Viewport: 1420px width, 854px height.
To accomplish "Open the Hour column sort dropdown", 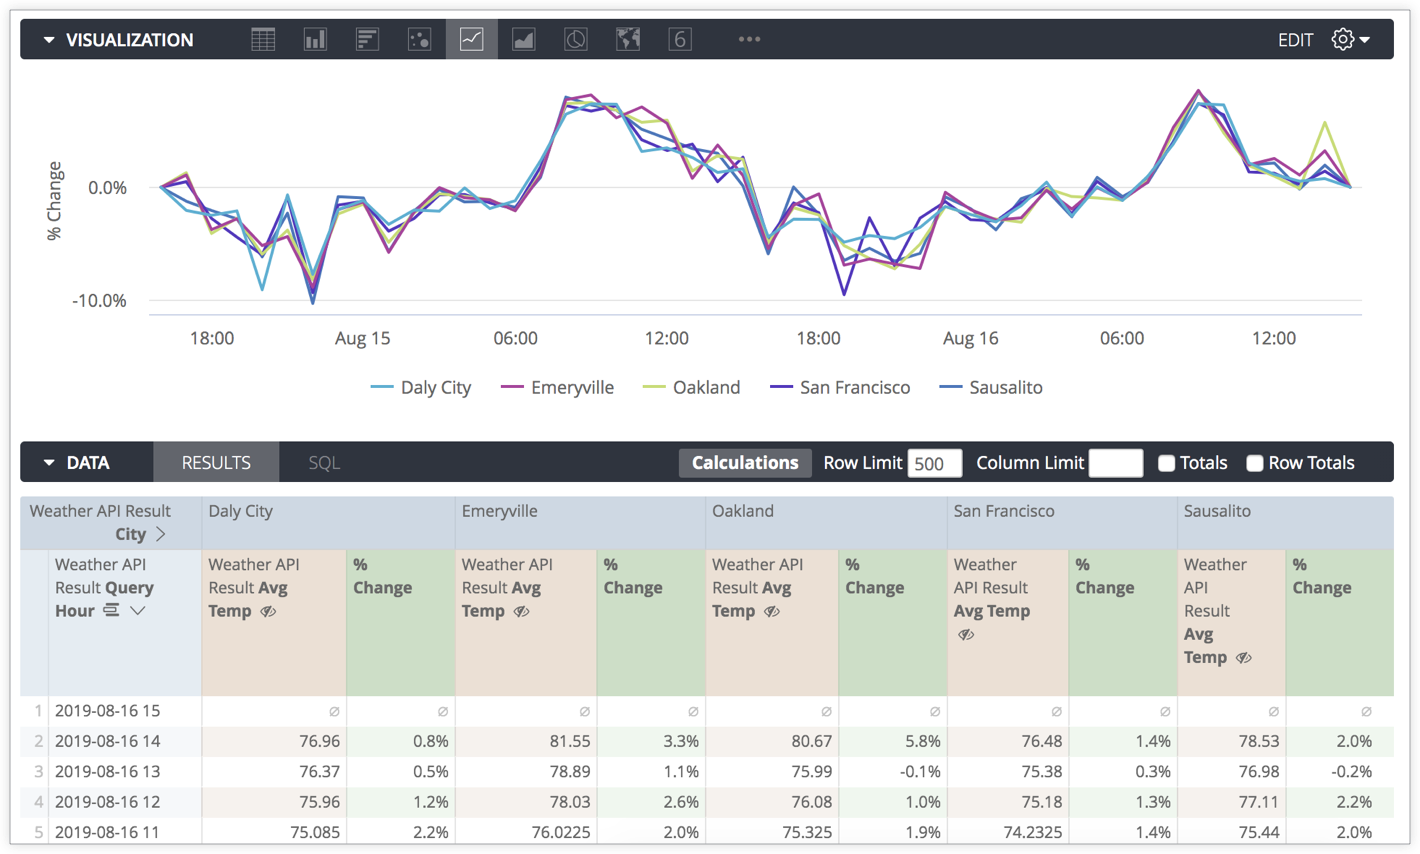I will tap(136, 609).
